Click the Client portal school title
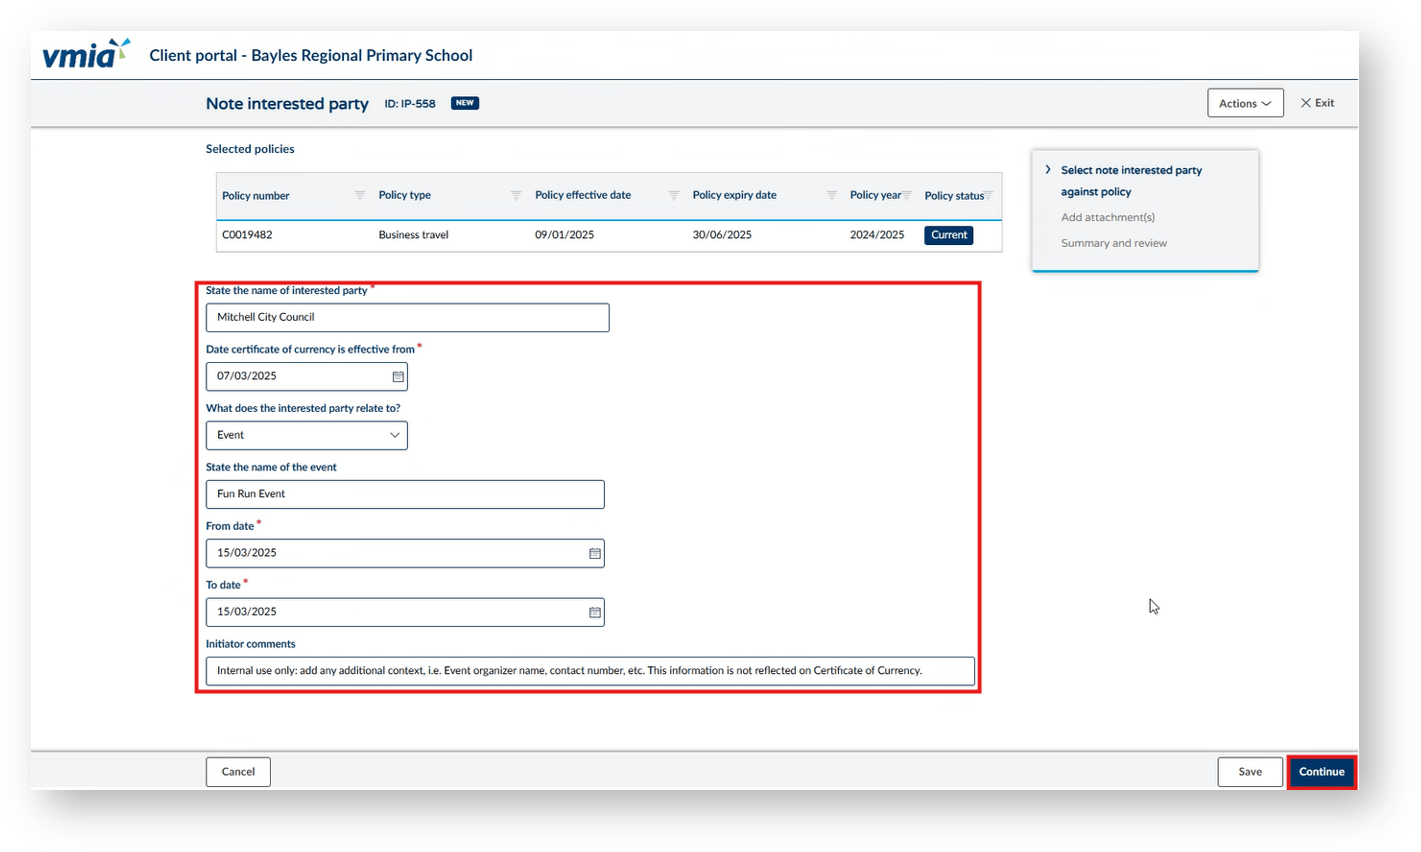Screen dimensions: 1421x852 click(311, 56)
